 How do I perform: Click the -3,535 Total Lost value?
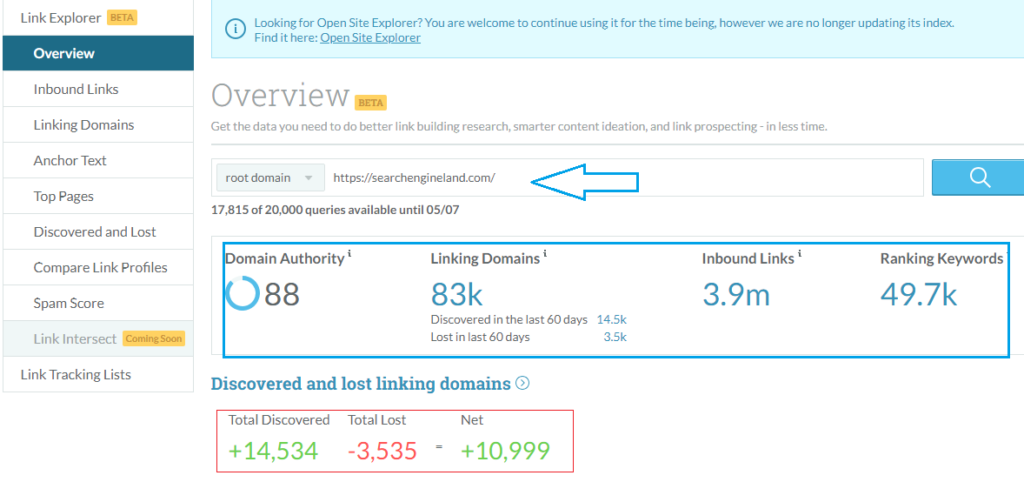click(x=382, y=451)
